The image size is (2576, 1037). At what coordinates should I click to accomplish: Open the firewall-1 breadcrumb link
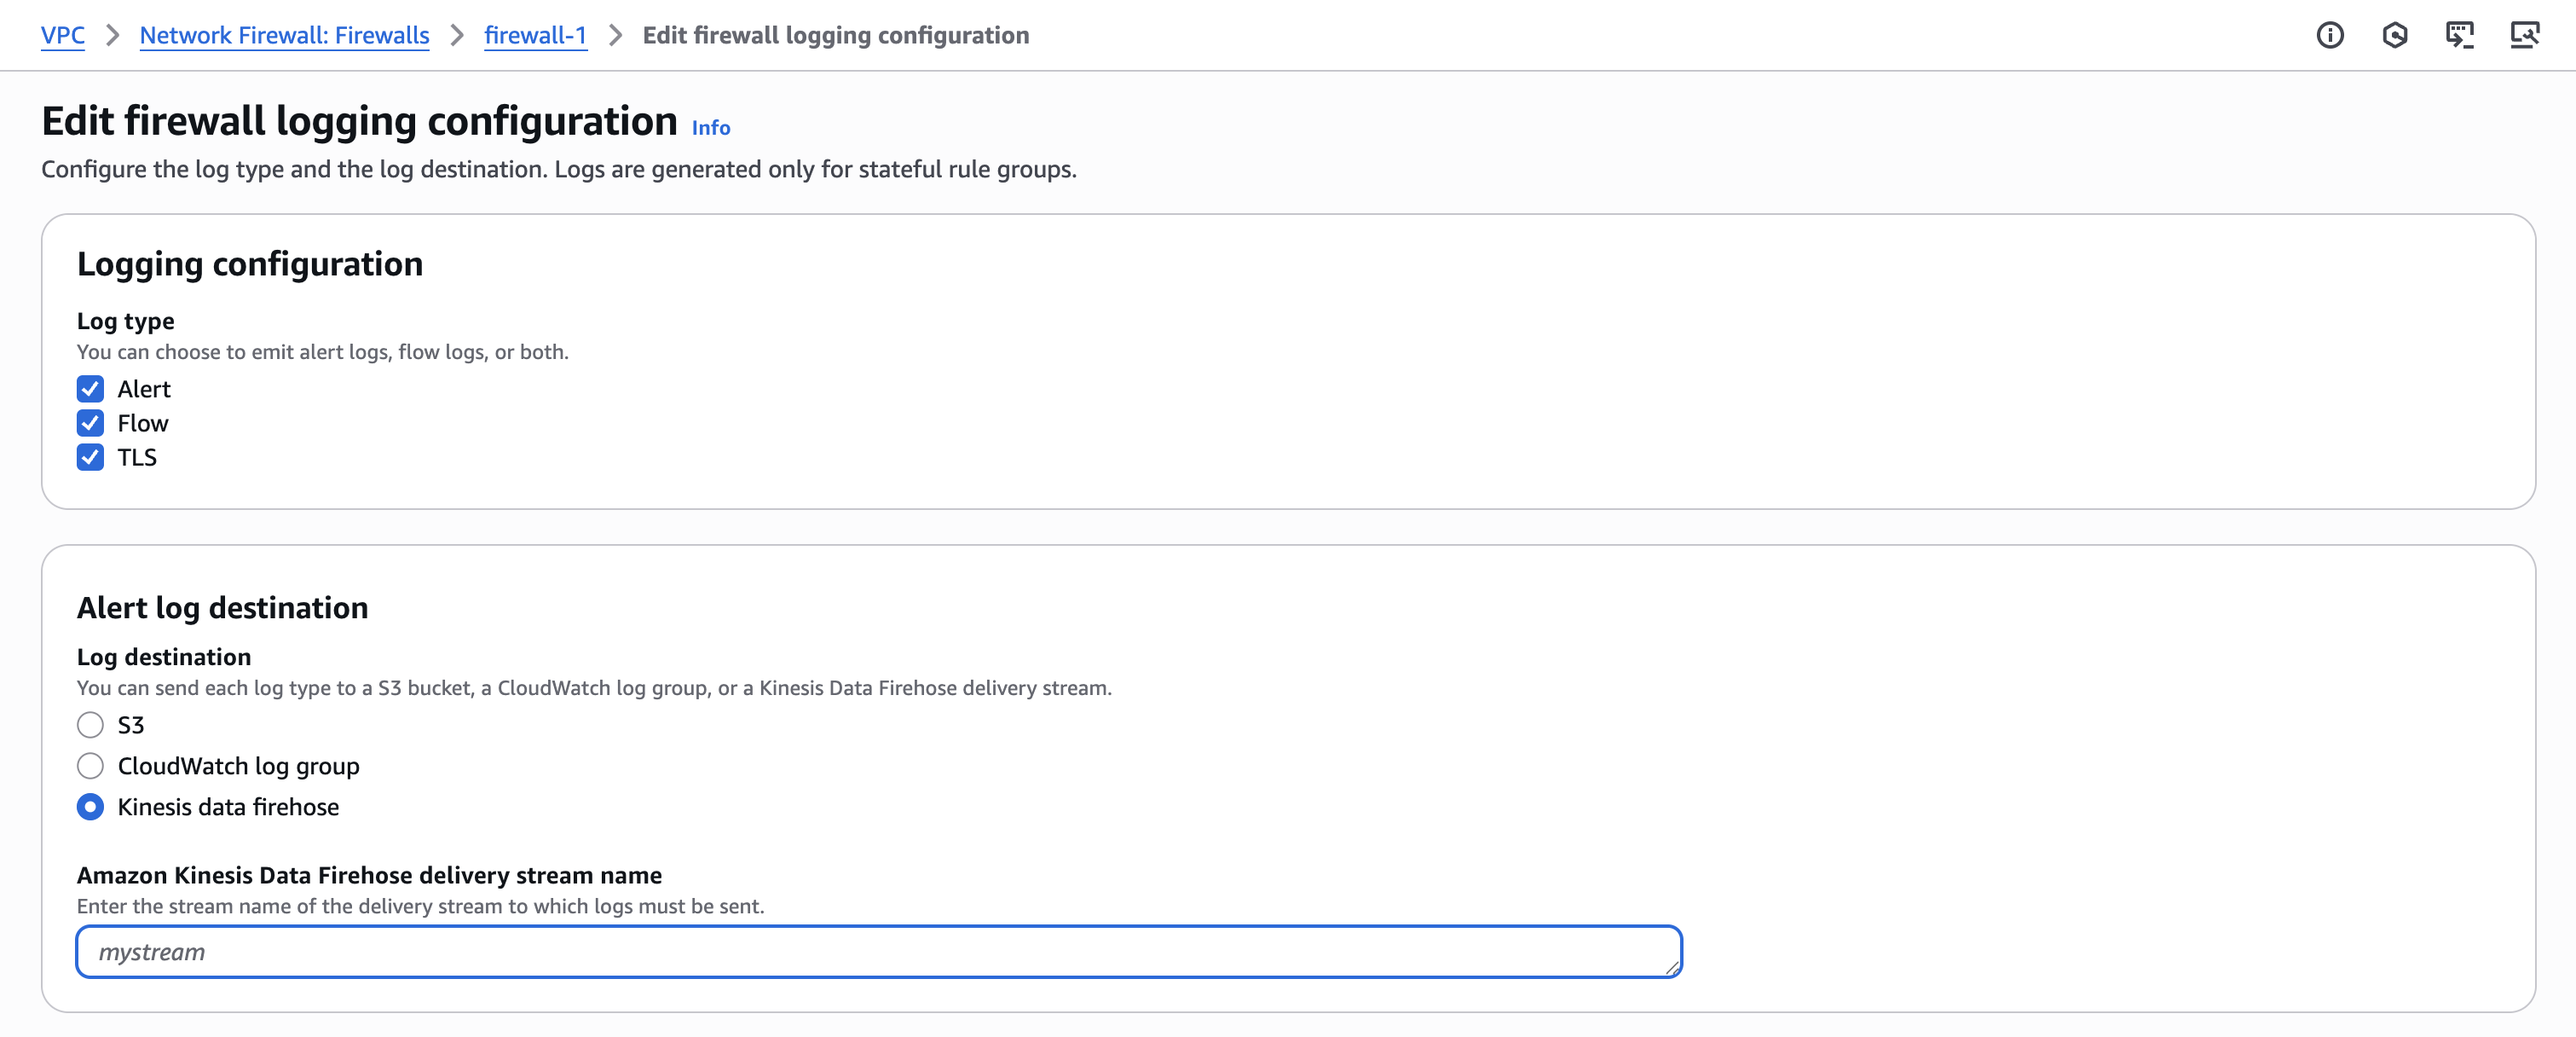[536, 35]
